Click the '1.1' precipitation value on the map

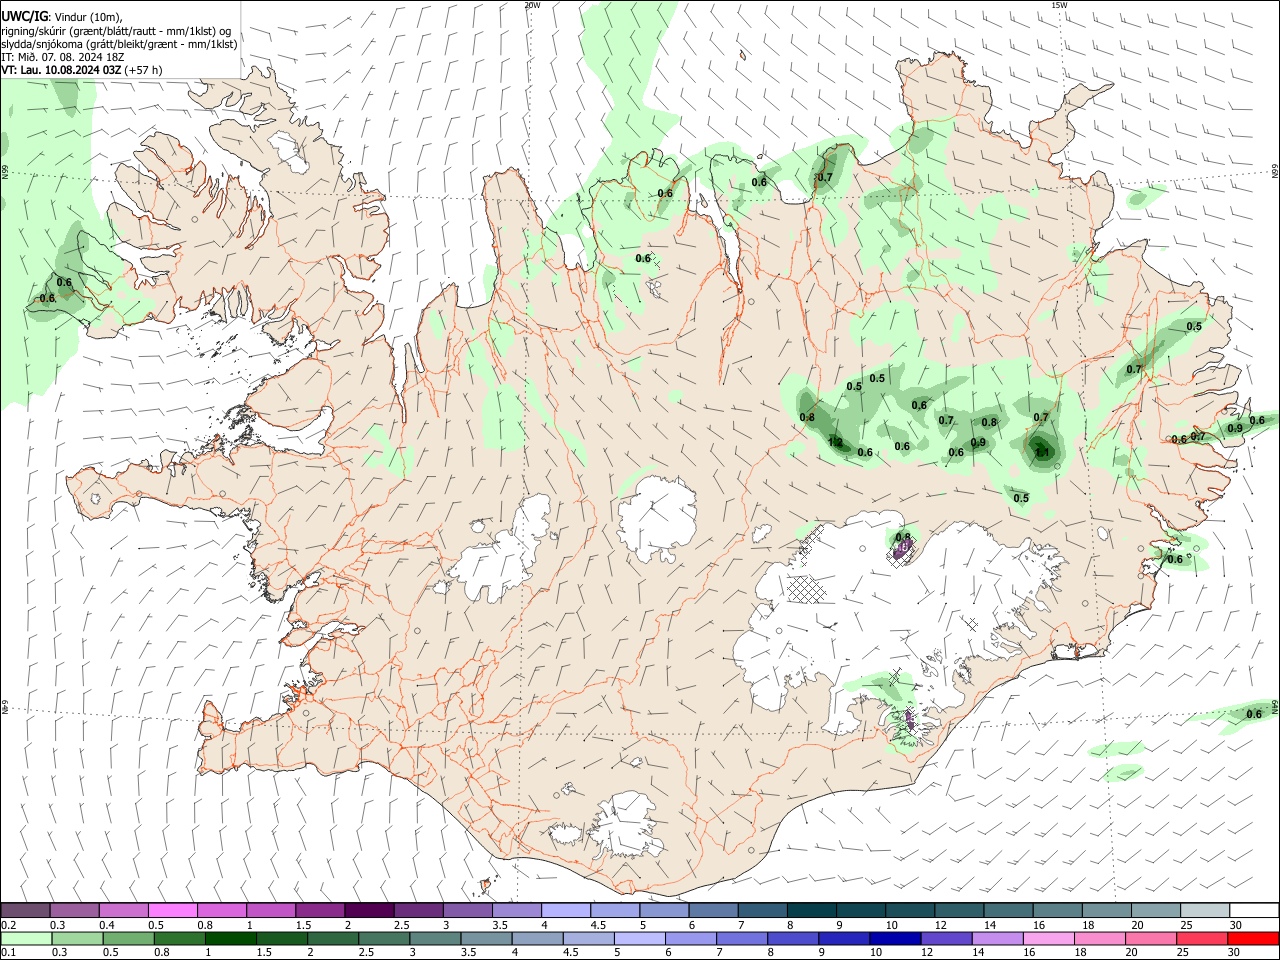click(x=1043, y=452)
